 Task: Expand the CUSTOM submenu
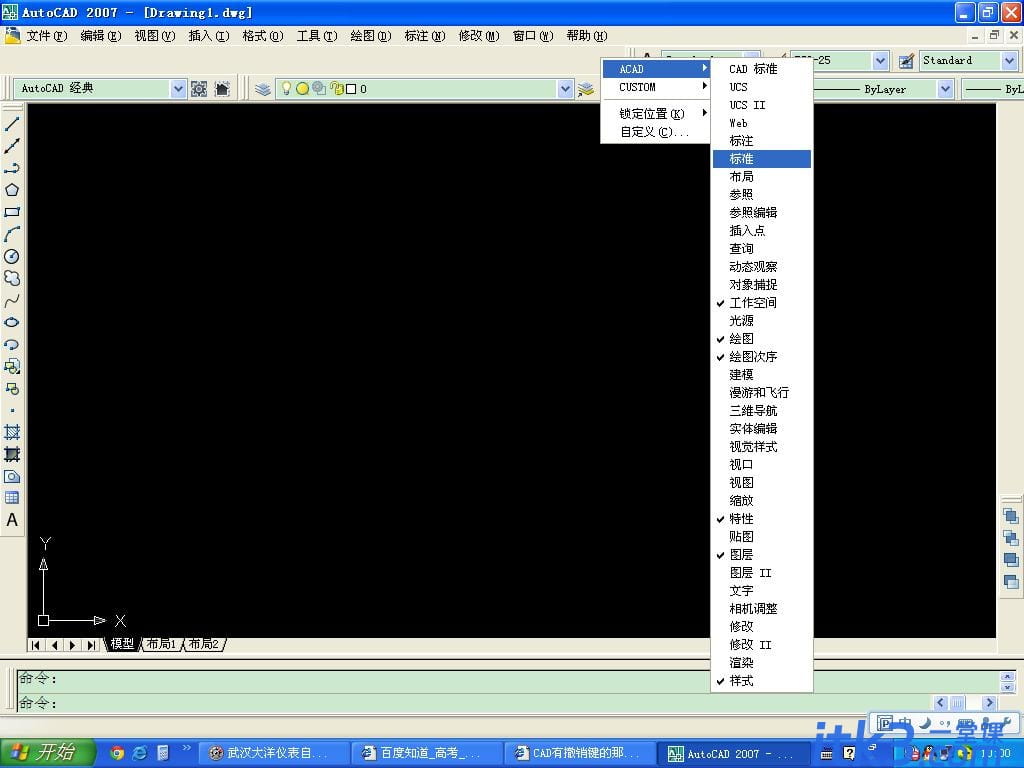point(656,87)
